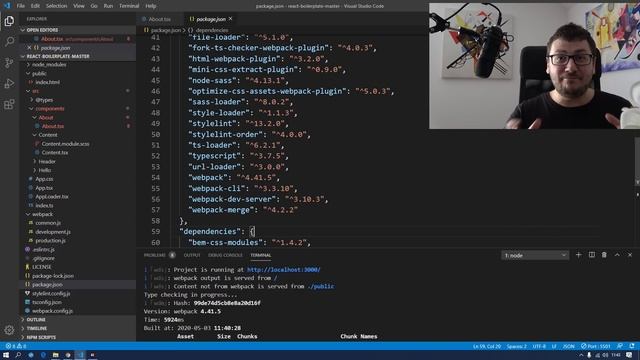Open webpack.config.js in the file tree
Viewport: 640px width, 360px height.
78,311
